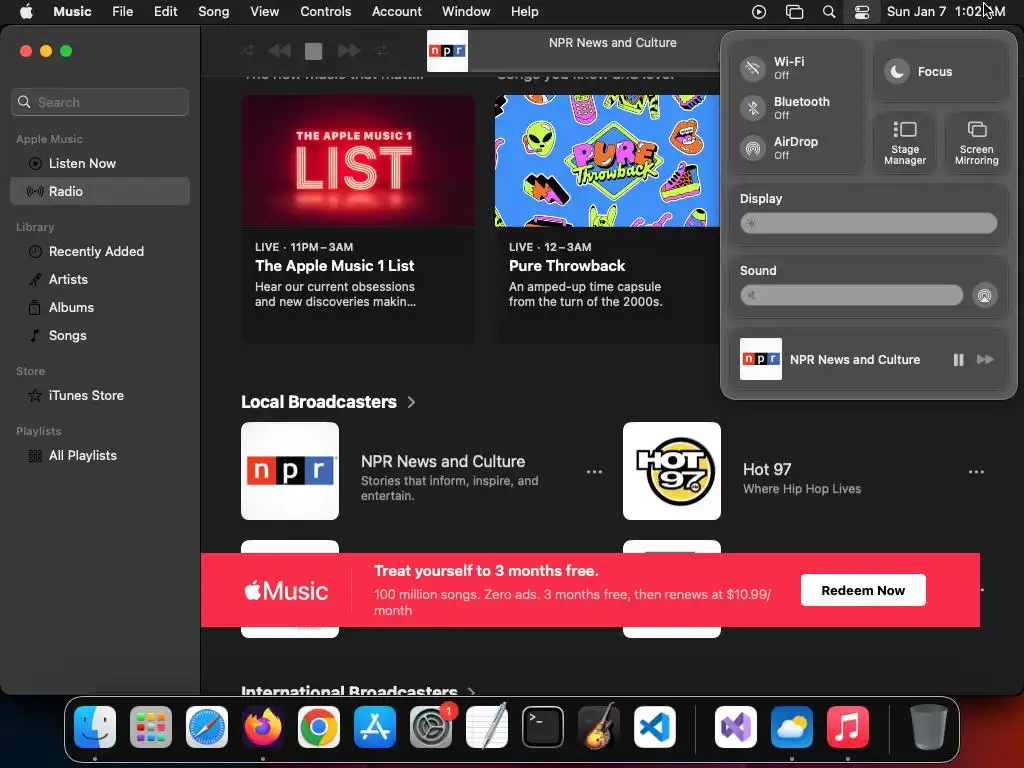Open more options for Hot 97
The image size is (1024, 768).
pyautogui.click(x=976, y=472)
